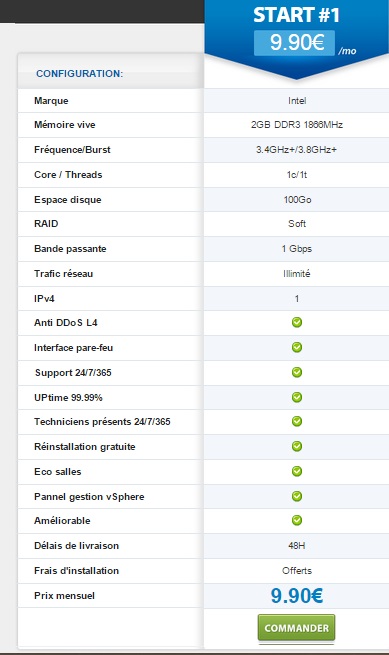Screen dimensions: 389x655
Task: Click the 1 Gbps value
Action: point(297,249)
